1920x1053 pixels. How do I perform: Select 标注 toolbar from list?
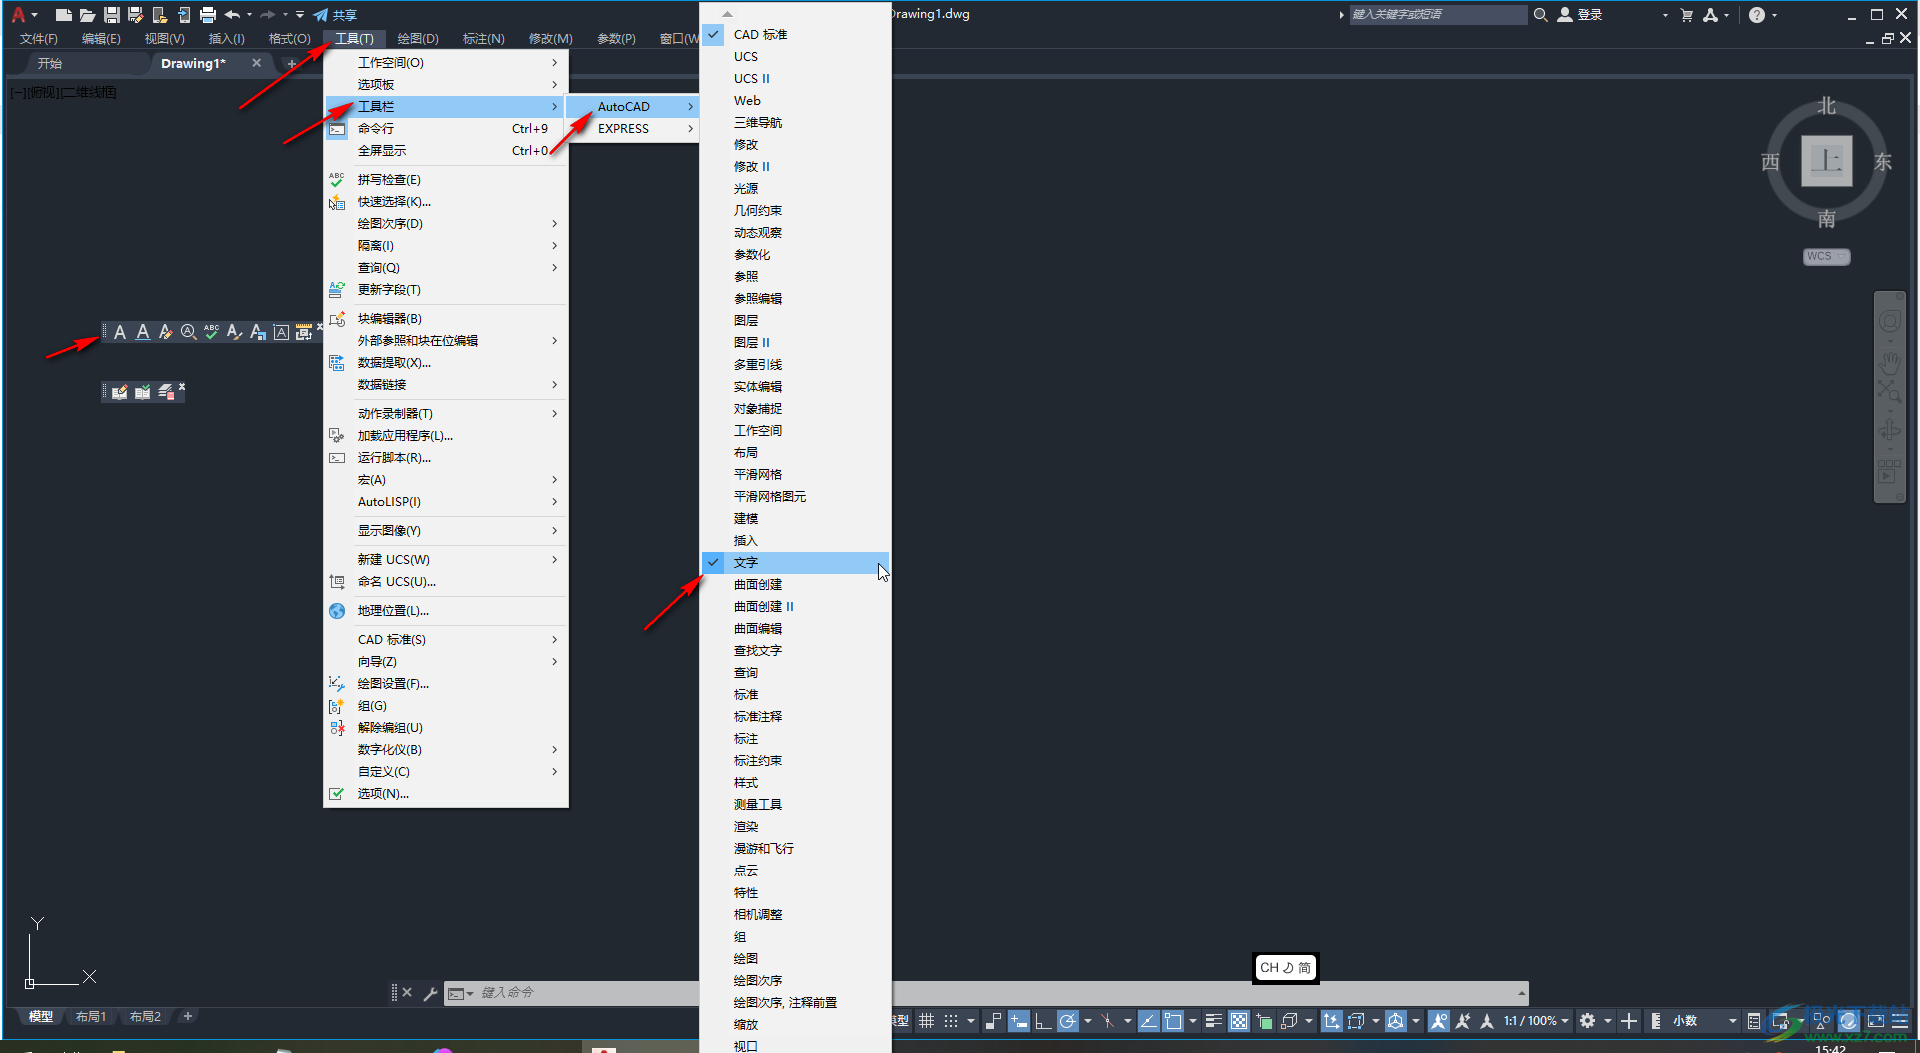795,739
